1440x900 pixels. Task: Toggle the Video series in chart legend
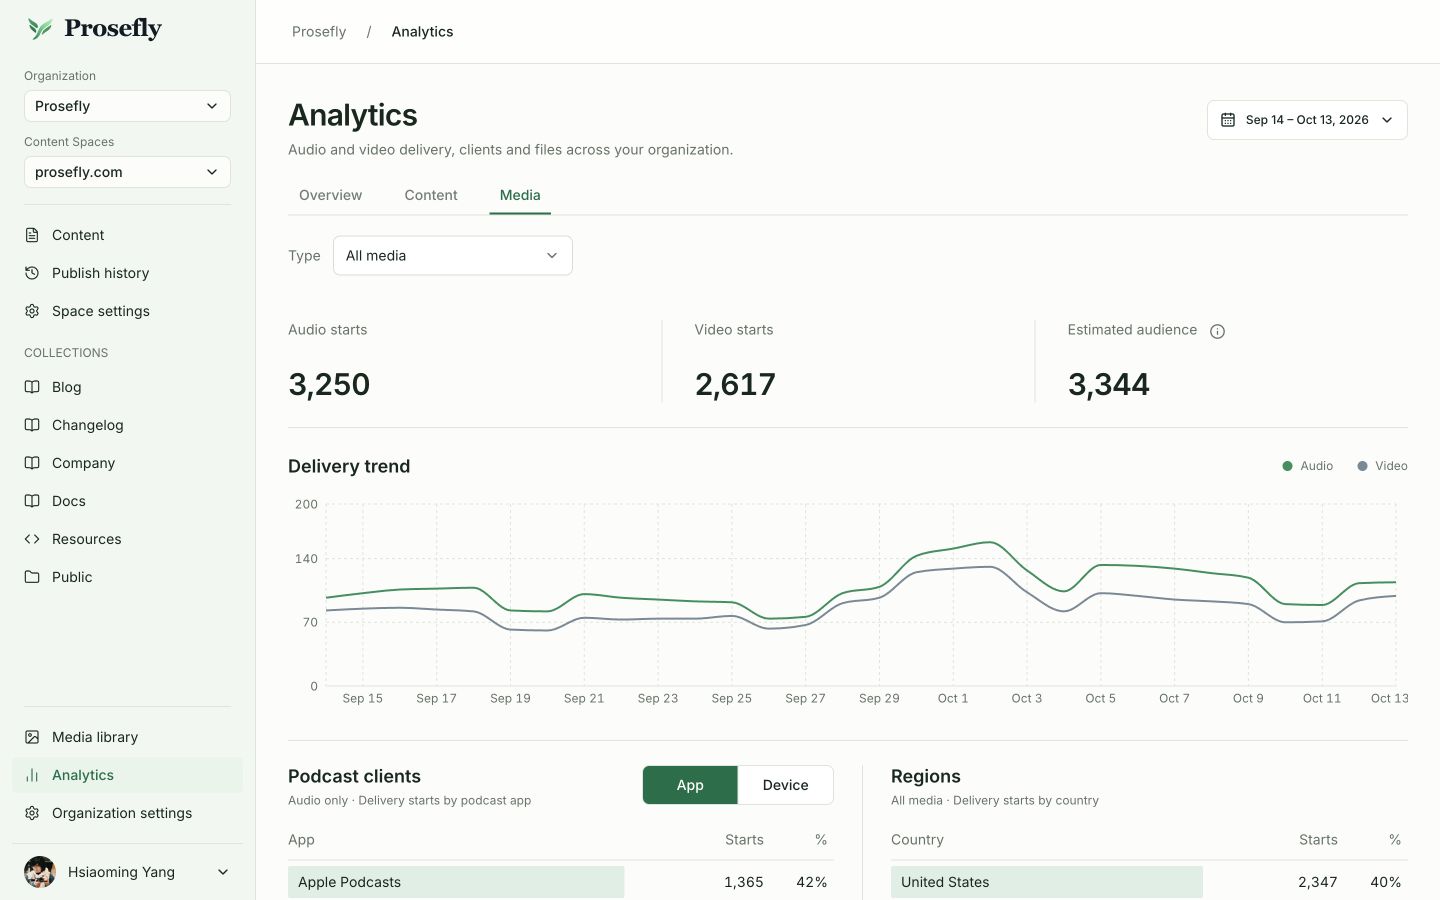coord(1382,466)
